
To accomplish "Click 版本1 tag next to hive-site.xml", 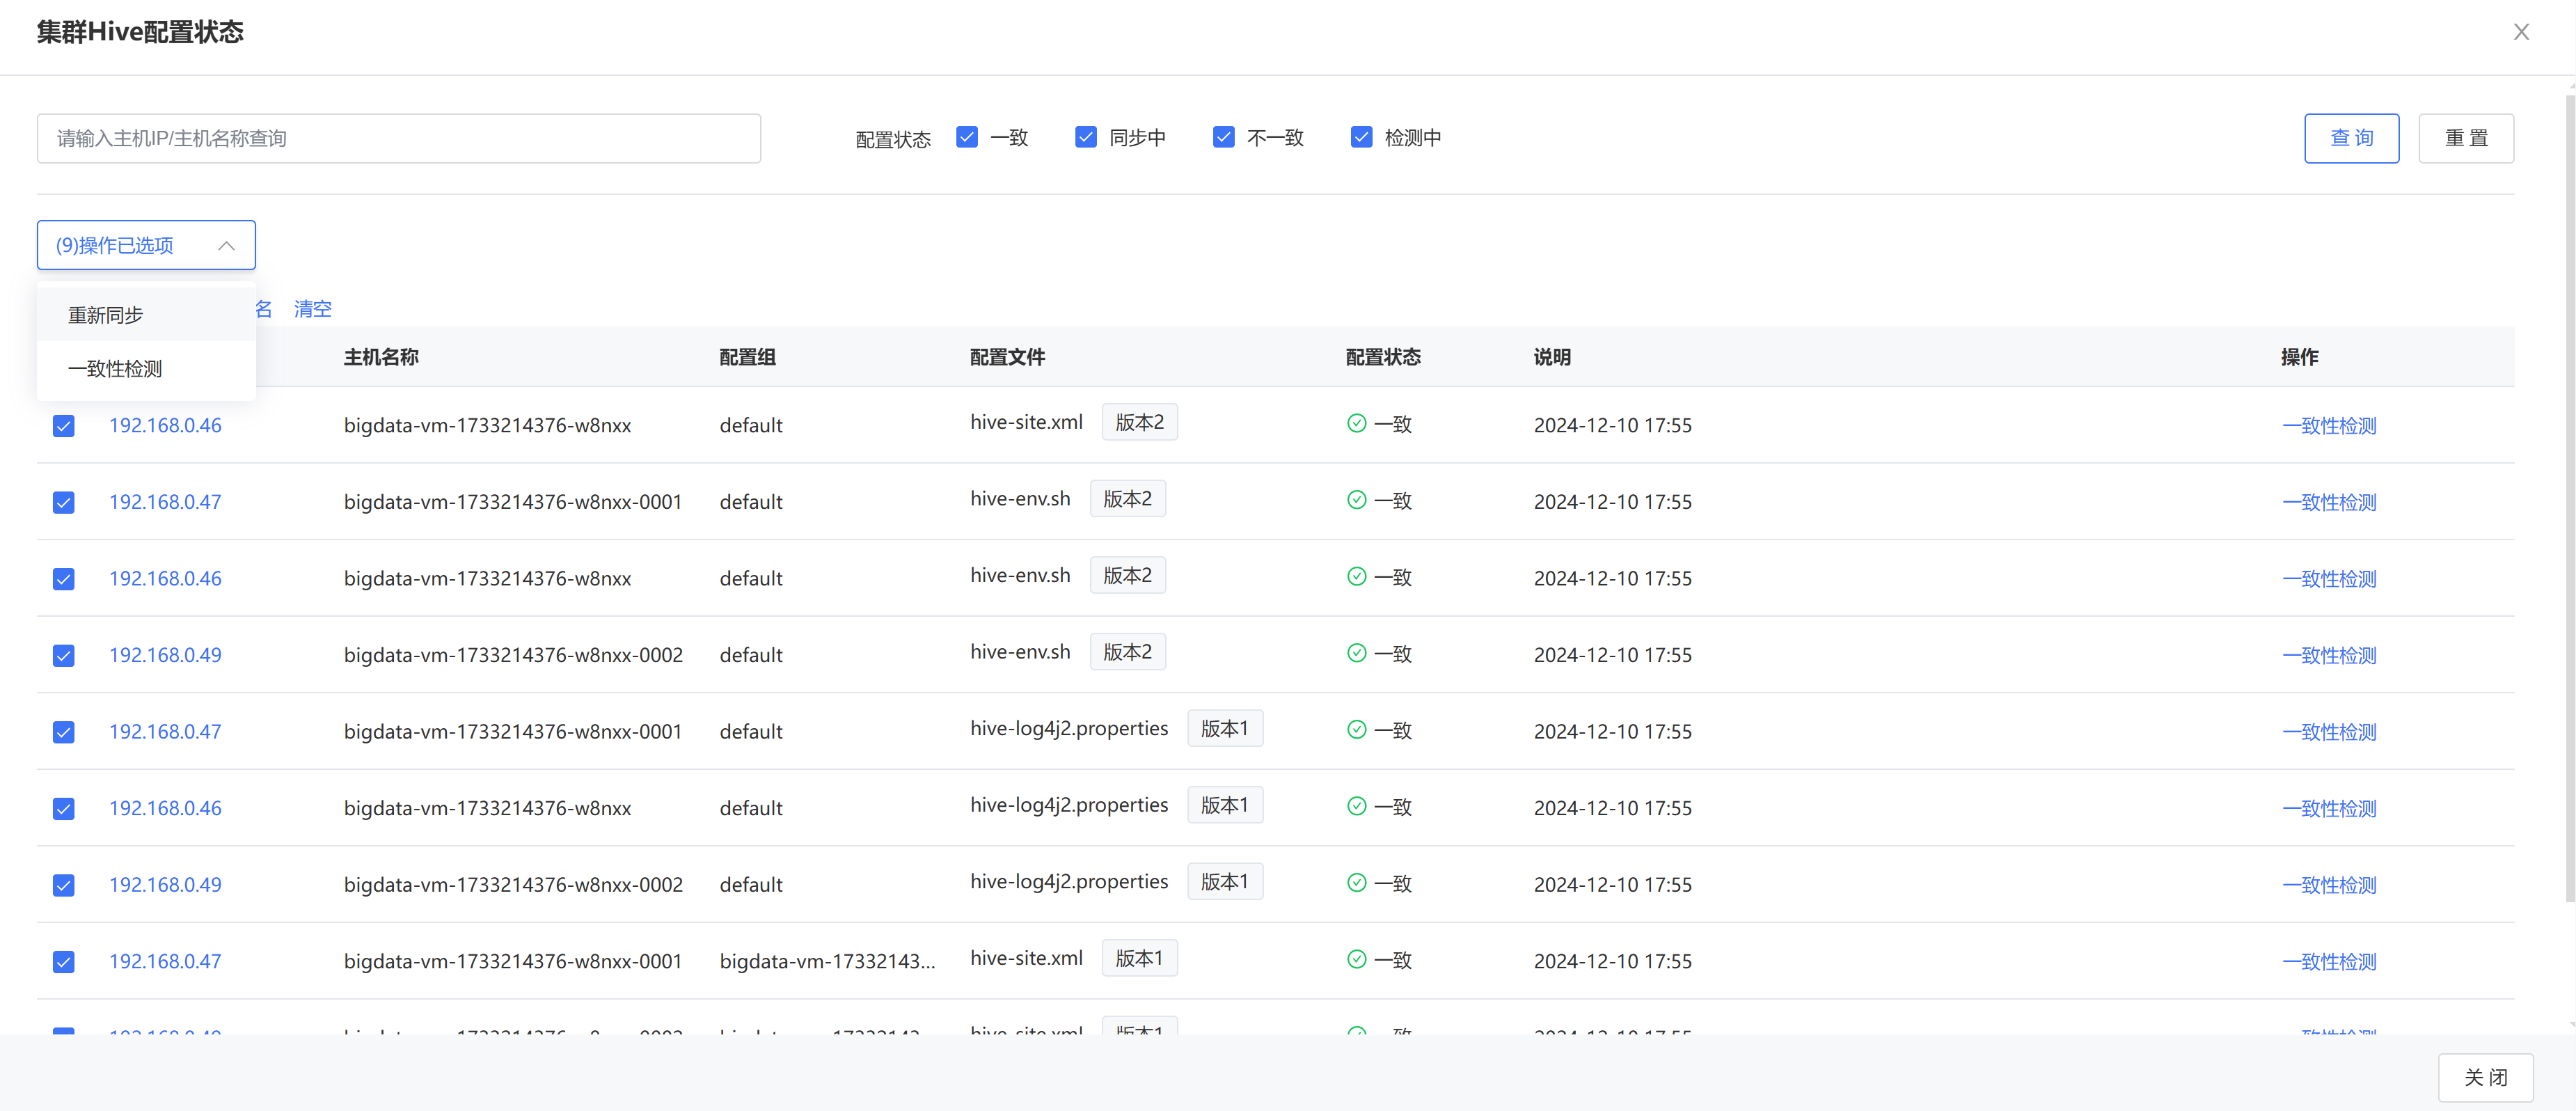I will [x=1139, y=958].
